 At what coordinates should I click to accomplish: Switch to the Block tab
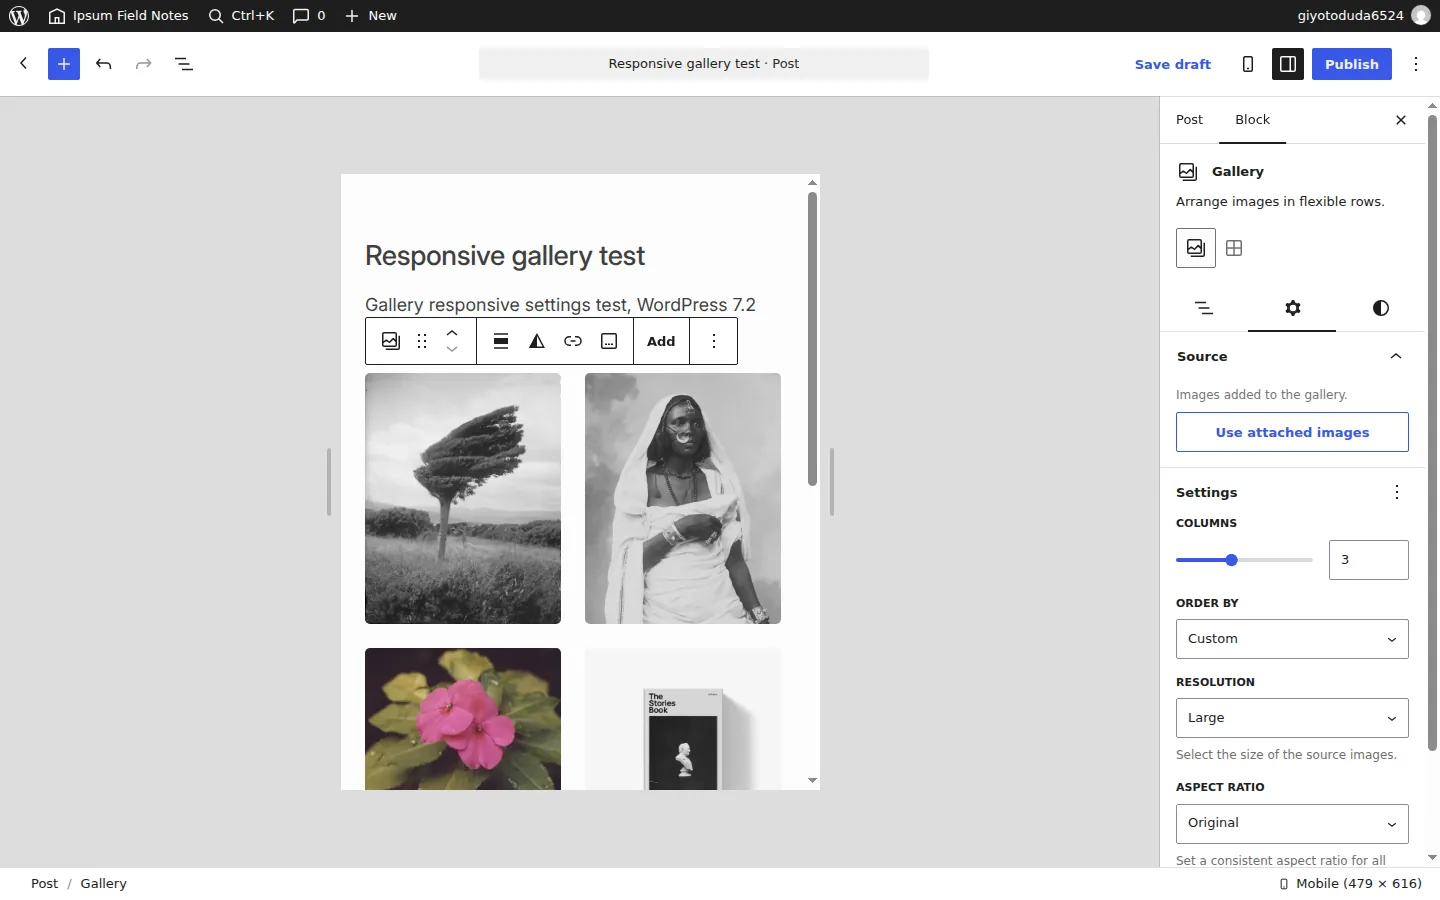1252,120
